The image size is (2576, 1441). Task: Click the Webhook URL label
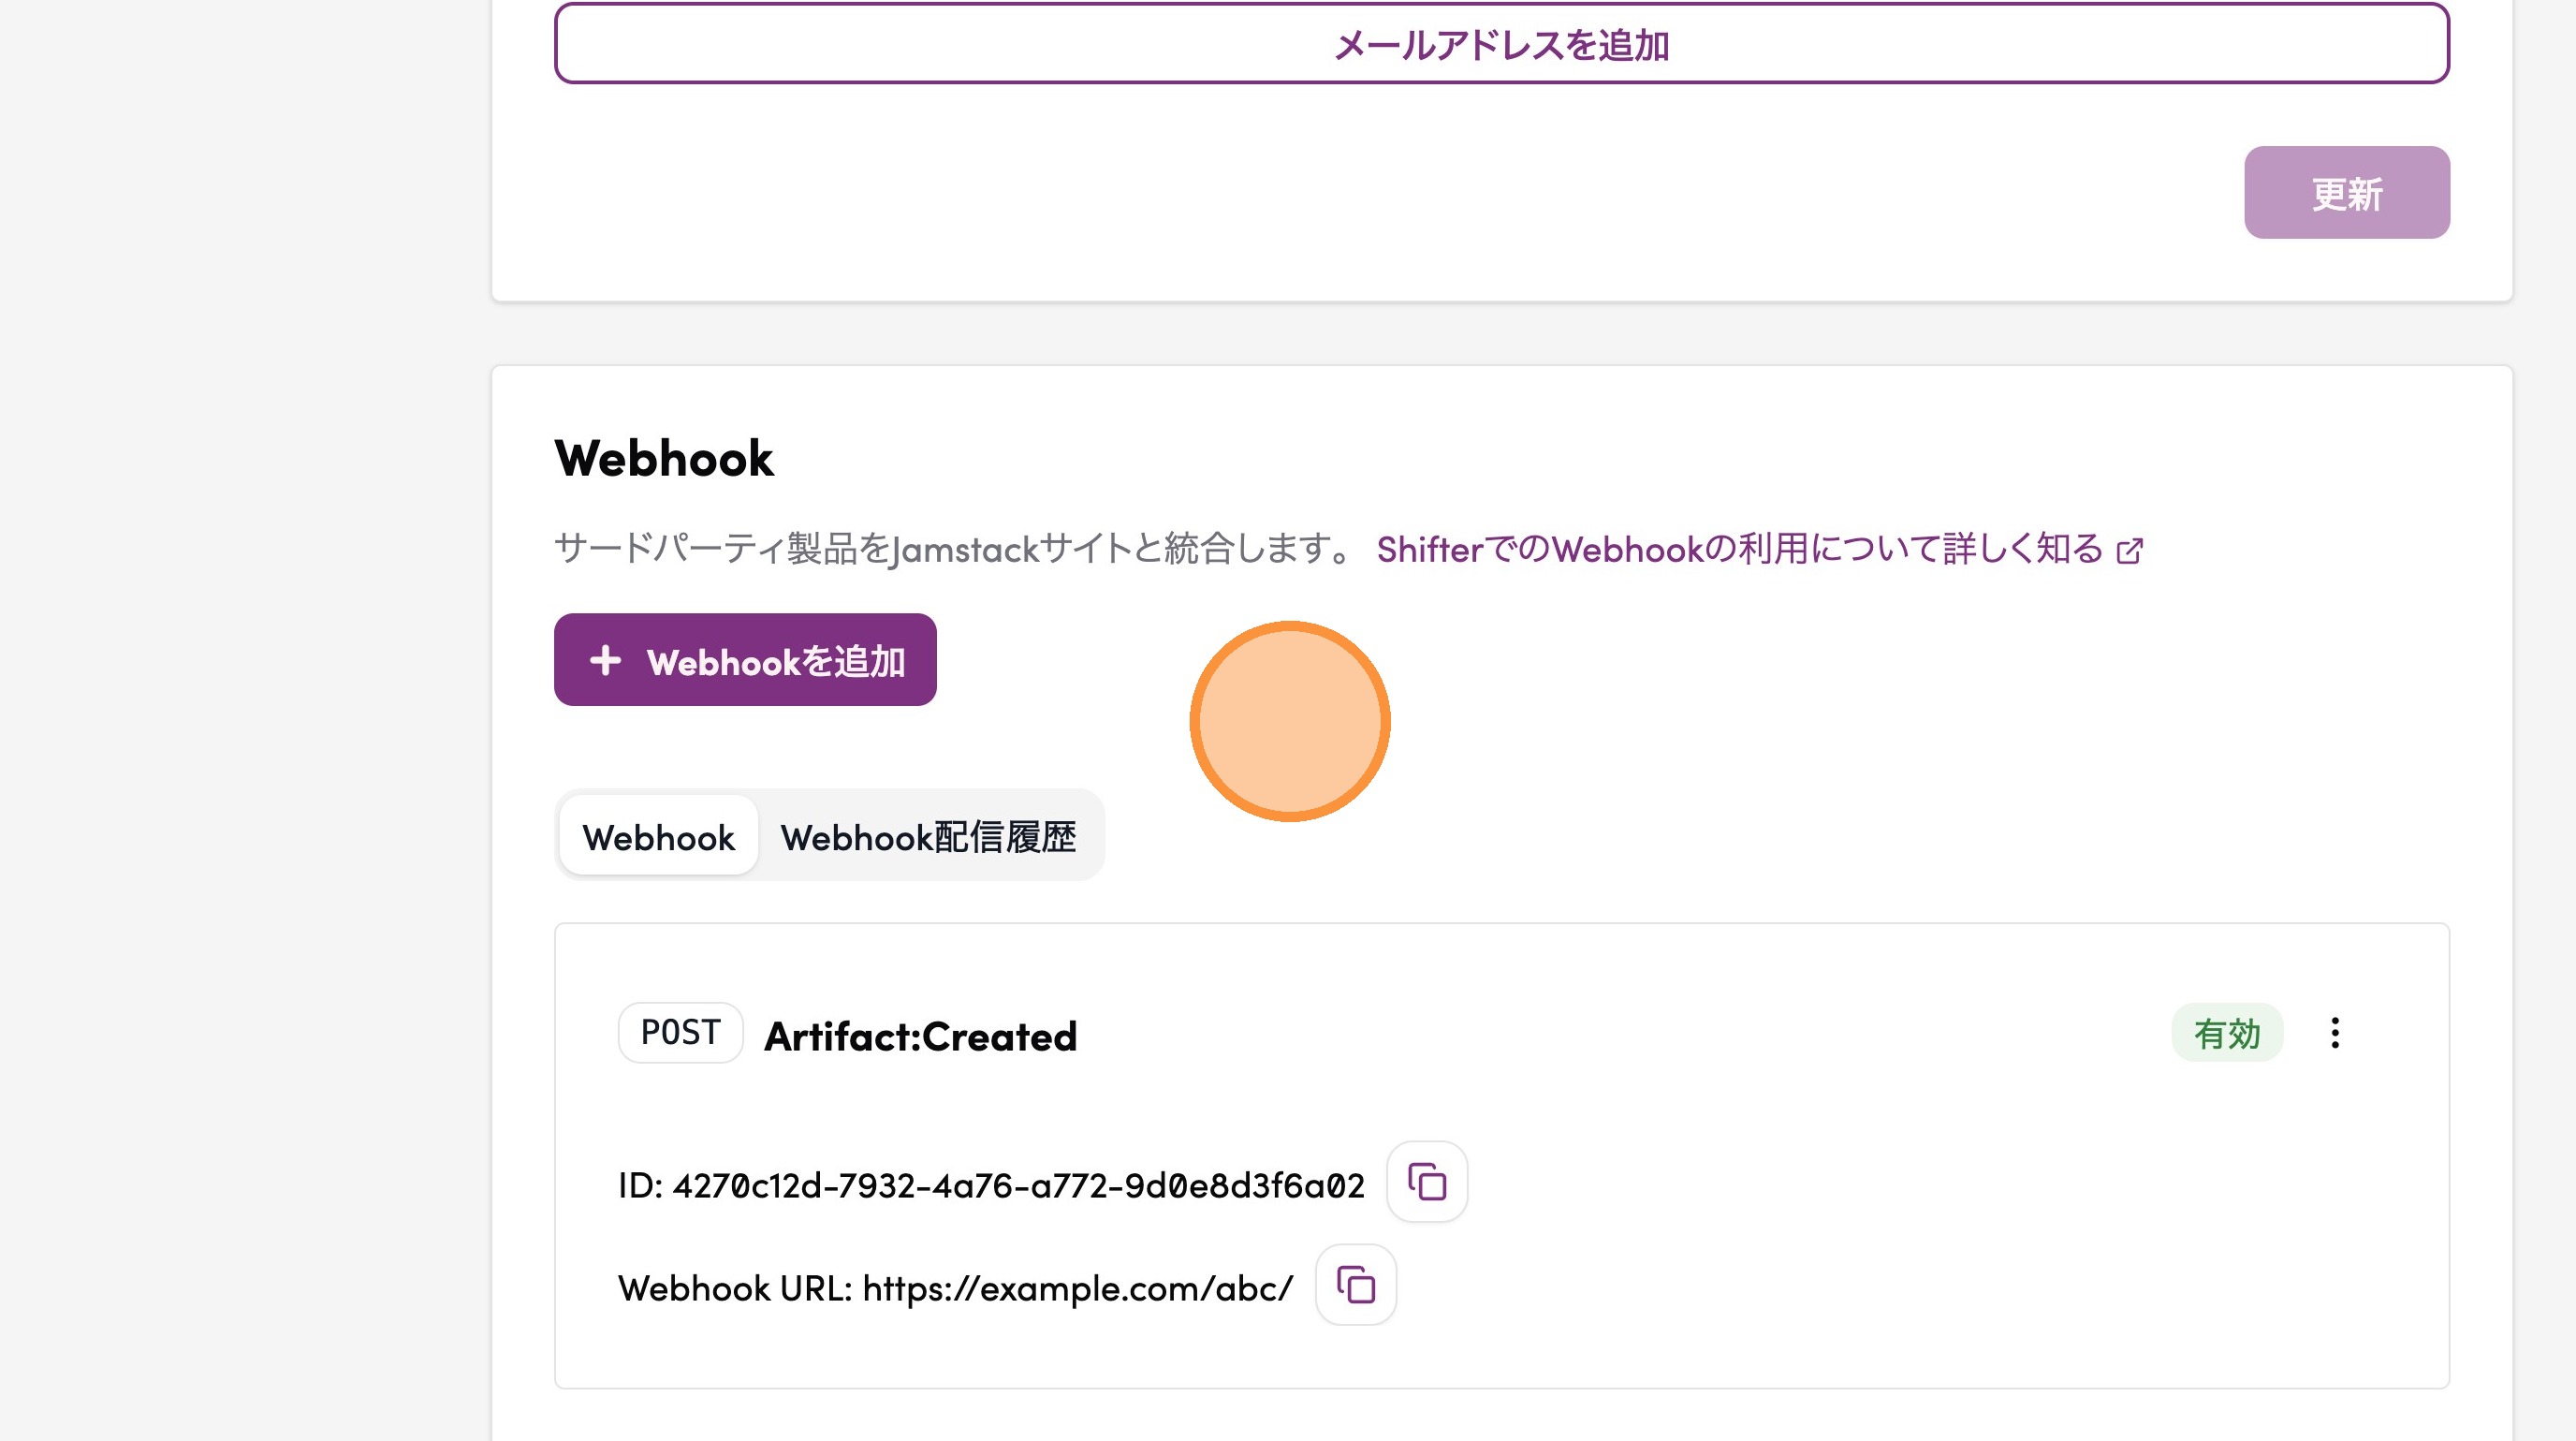click(x=734, y=1288)
